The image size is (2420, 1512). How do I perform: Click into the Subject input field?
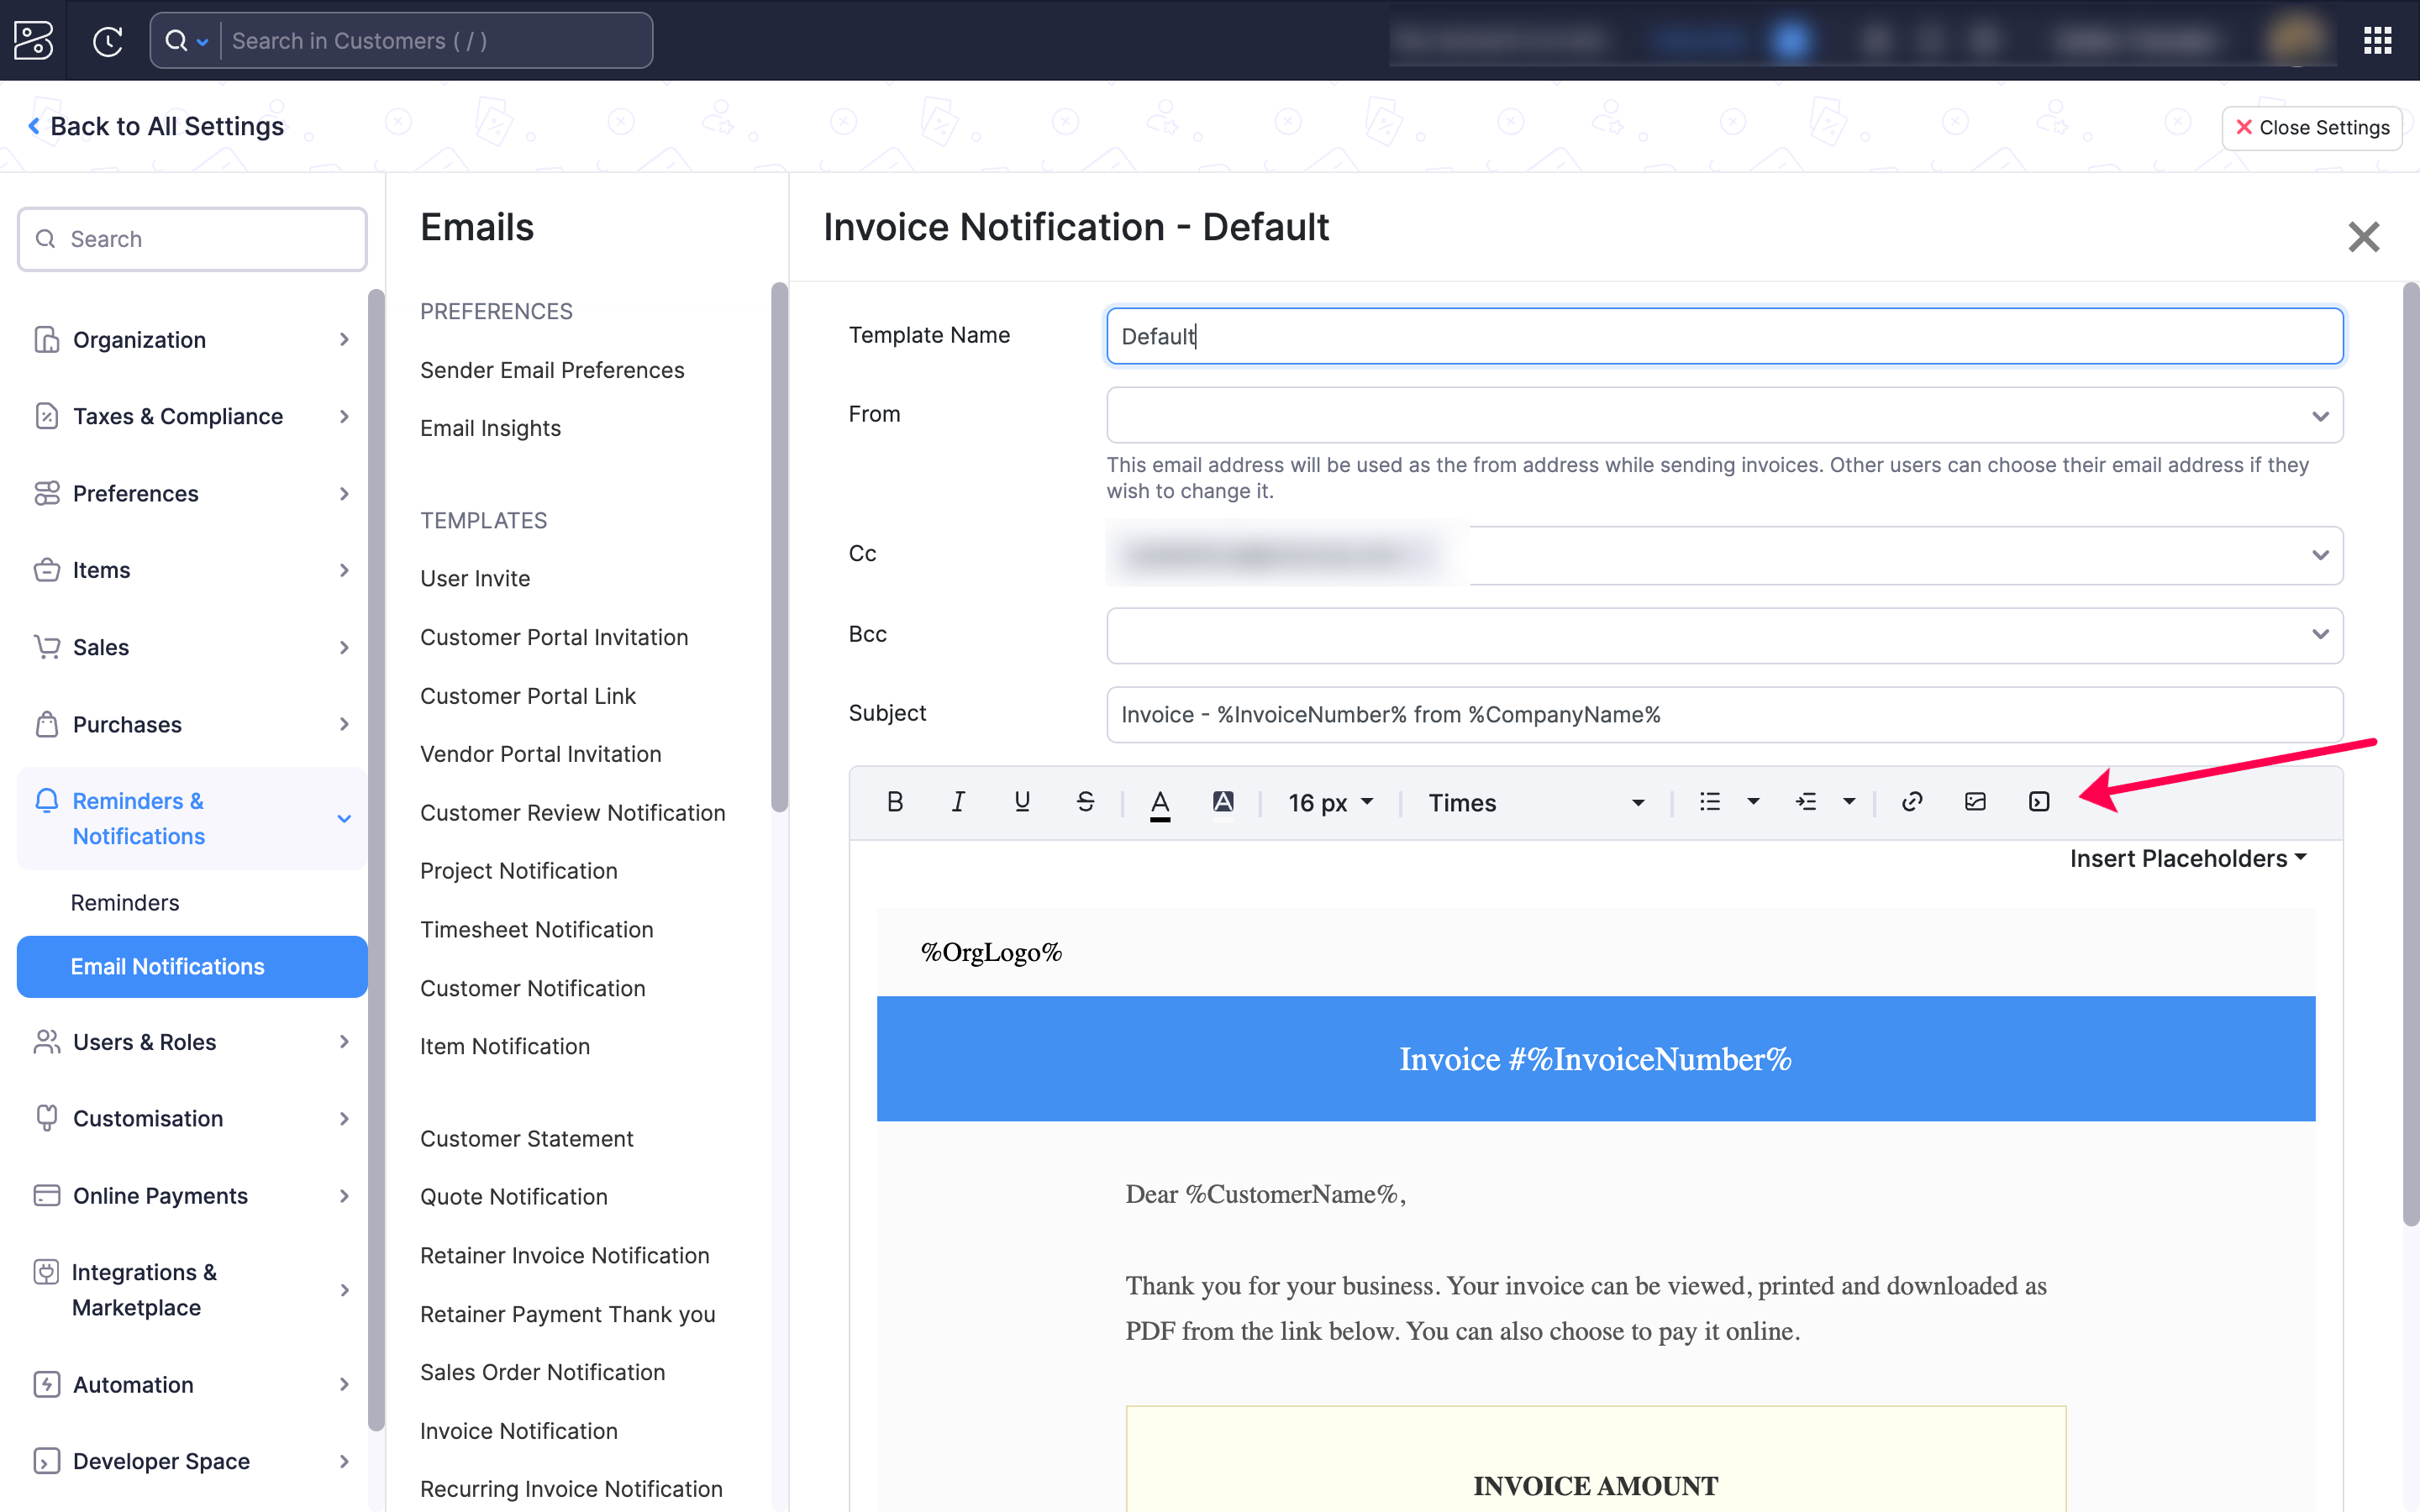pyautogui.click(x=1724, y=715)
